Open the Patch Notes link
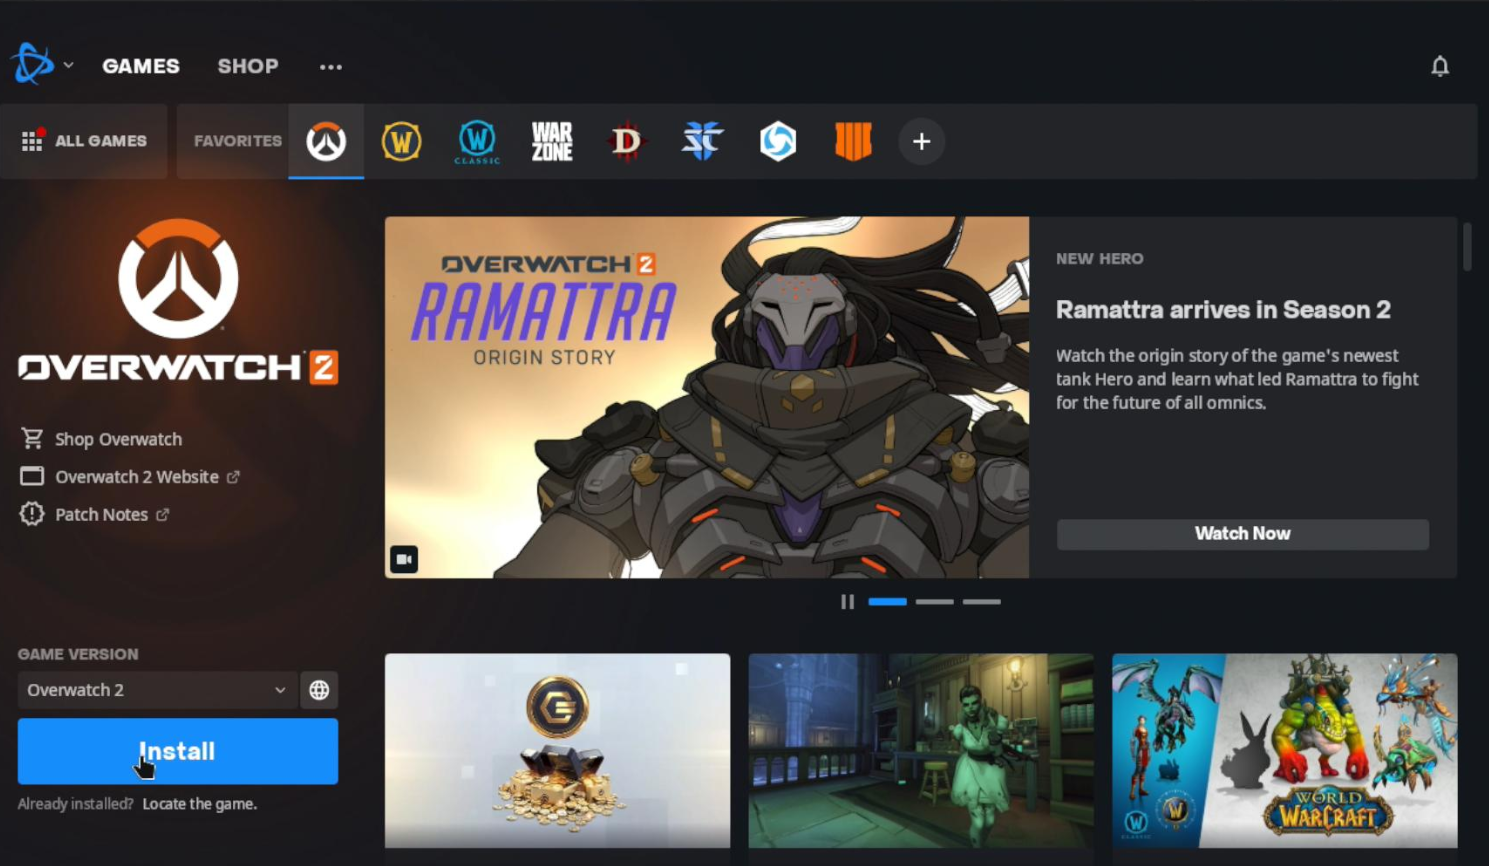Image resolution: width=1489 pixels, height=866 pixels. (x=94, y=515)
